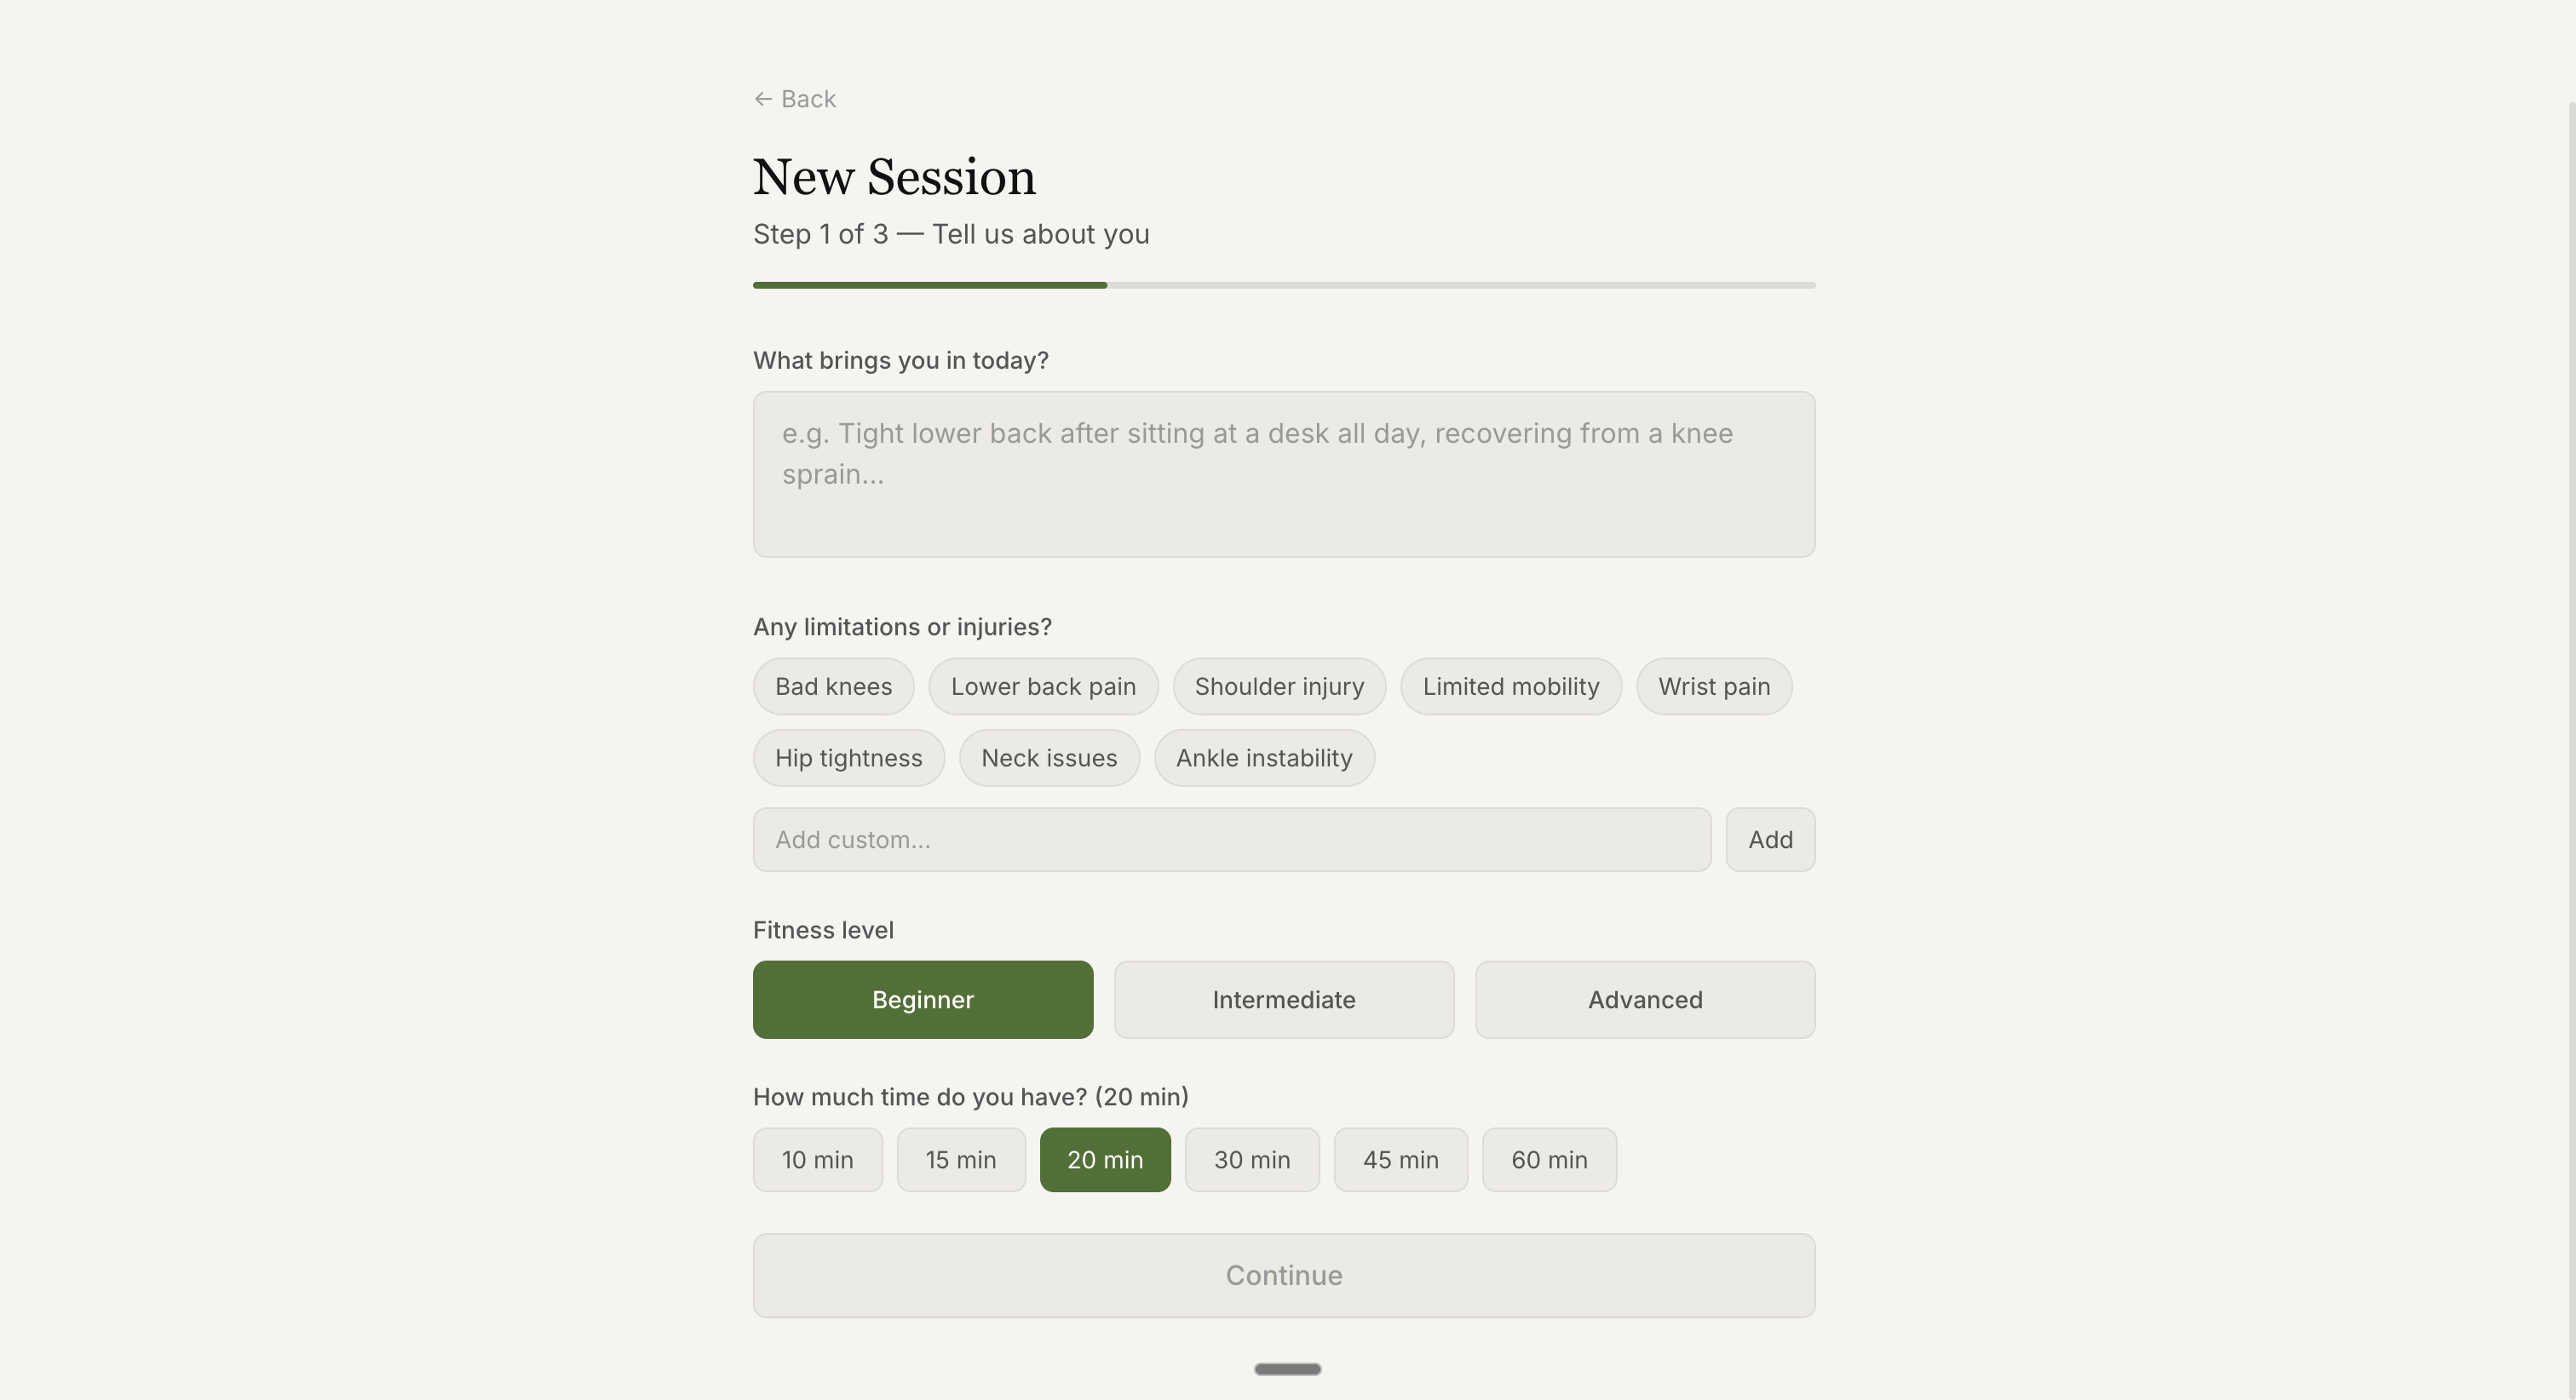The image size is (2576, 1400).
Task: Click the Add button for custom limitation
Action: point(1770,840)
